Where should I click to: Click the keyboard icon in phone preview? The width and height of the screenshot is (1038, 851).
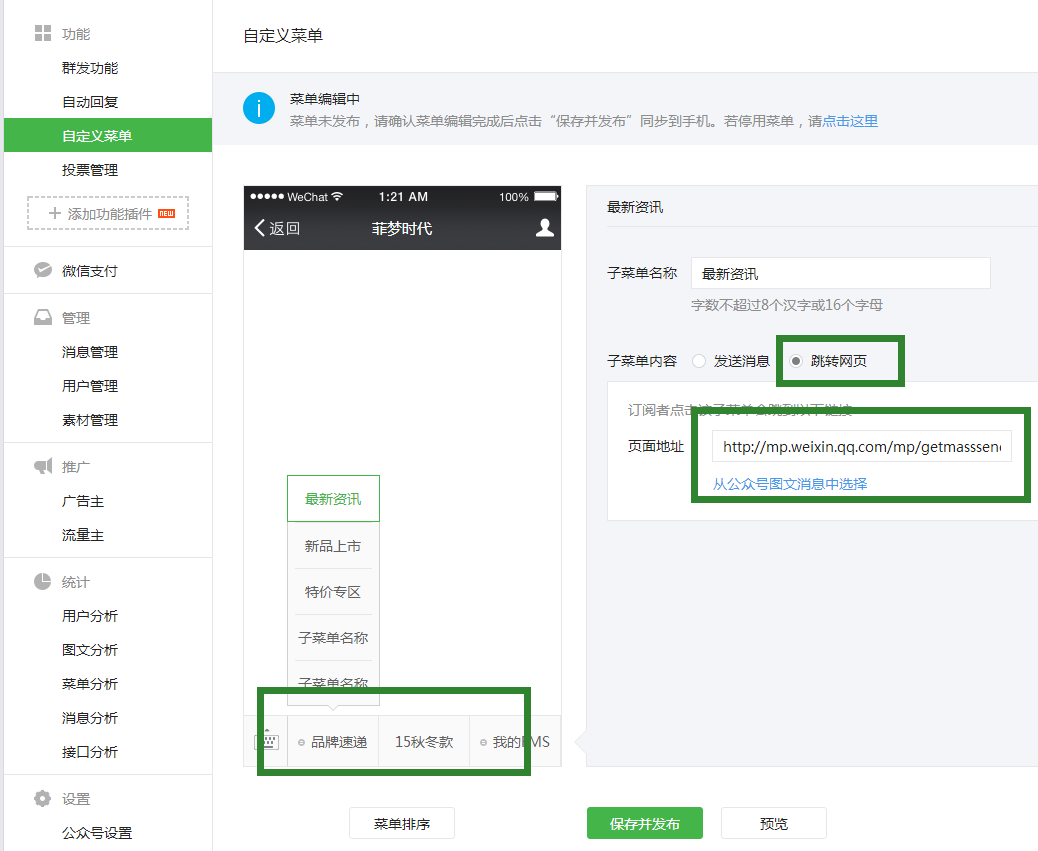266,742
